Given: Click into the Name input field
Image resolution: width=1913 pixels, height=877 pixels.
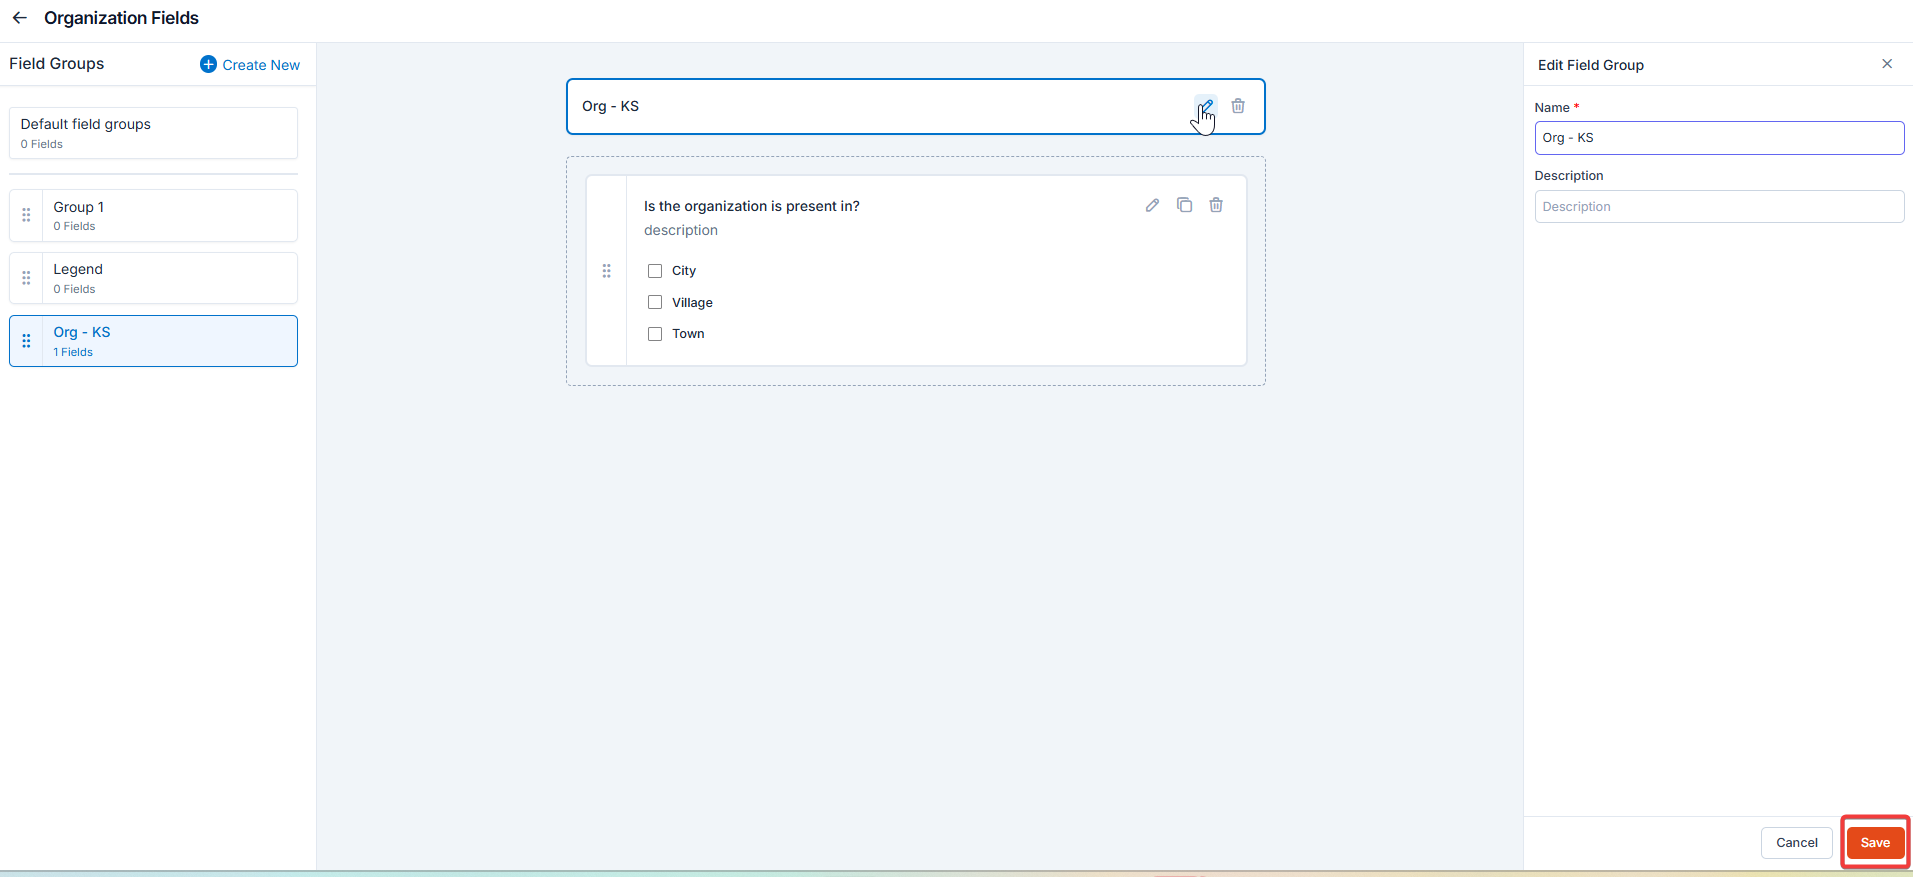Looking at the screenshot, I should point(1719,138).
